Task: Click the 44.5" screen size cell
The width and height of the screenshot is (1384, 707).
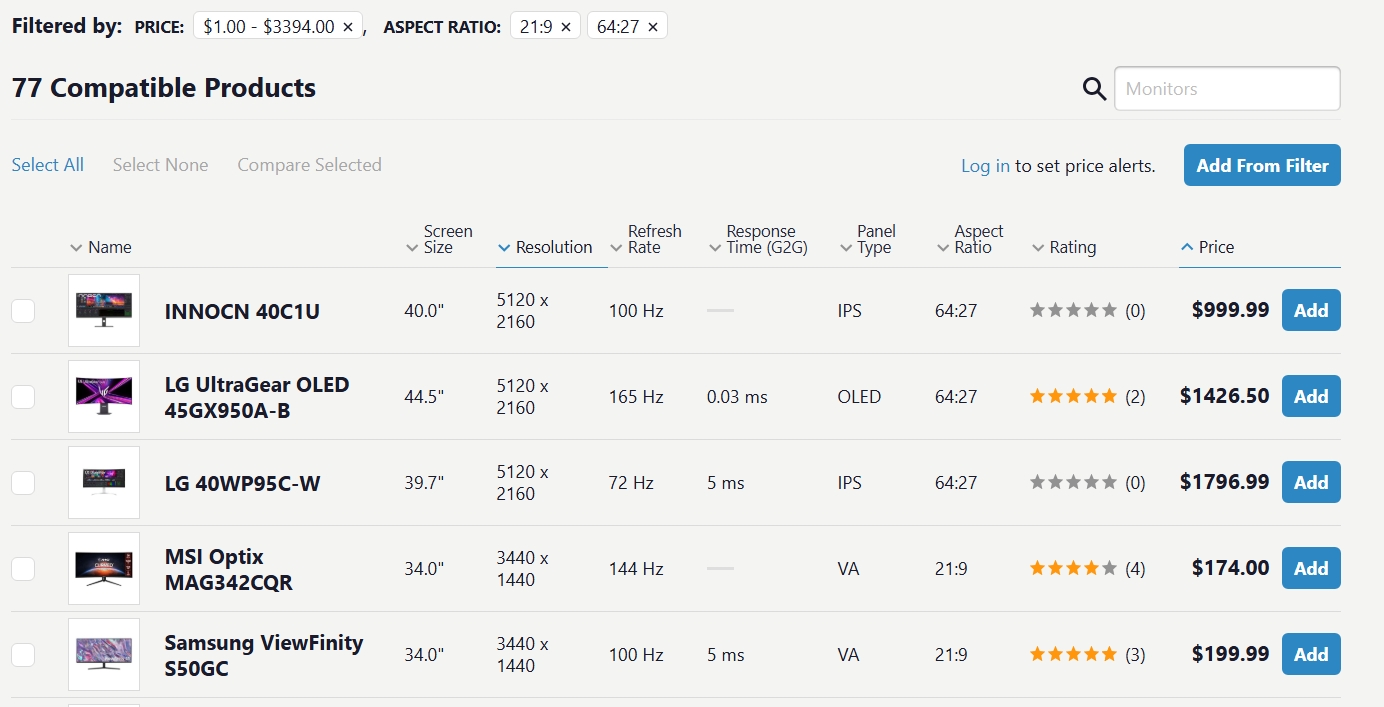Action: (424, 397)
